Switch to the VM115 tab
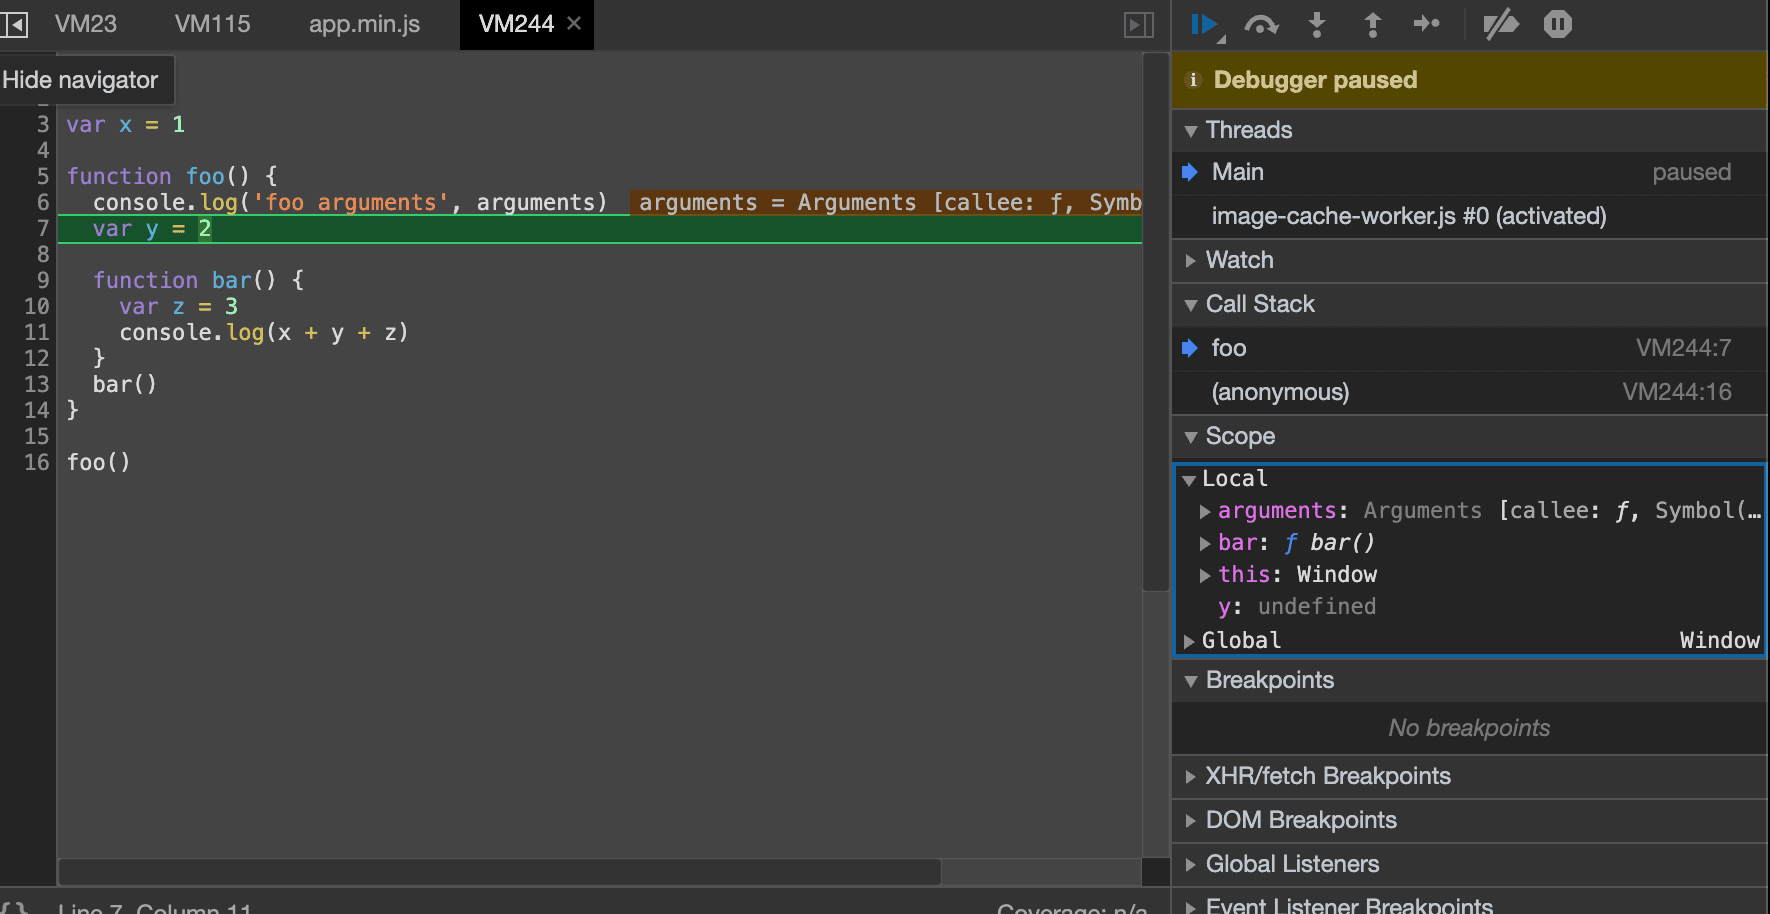This screenshot has height=914, width=1770. 212,24
